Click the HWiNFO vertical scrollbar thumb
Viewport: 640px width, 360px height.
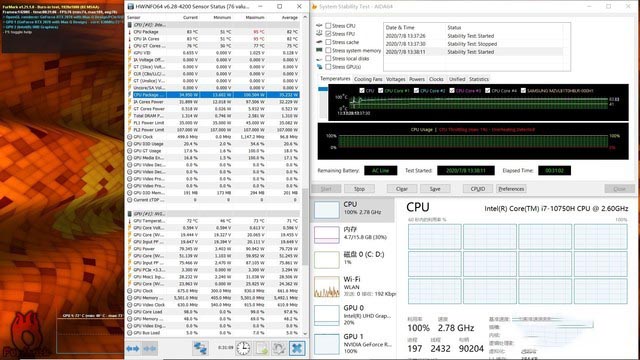click(305, 226)
